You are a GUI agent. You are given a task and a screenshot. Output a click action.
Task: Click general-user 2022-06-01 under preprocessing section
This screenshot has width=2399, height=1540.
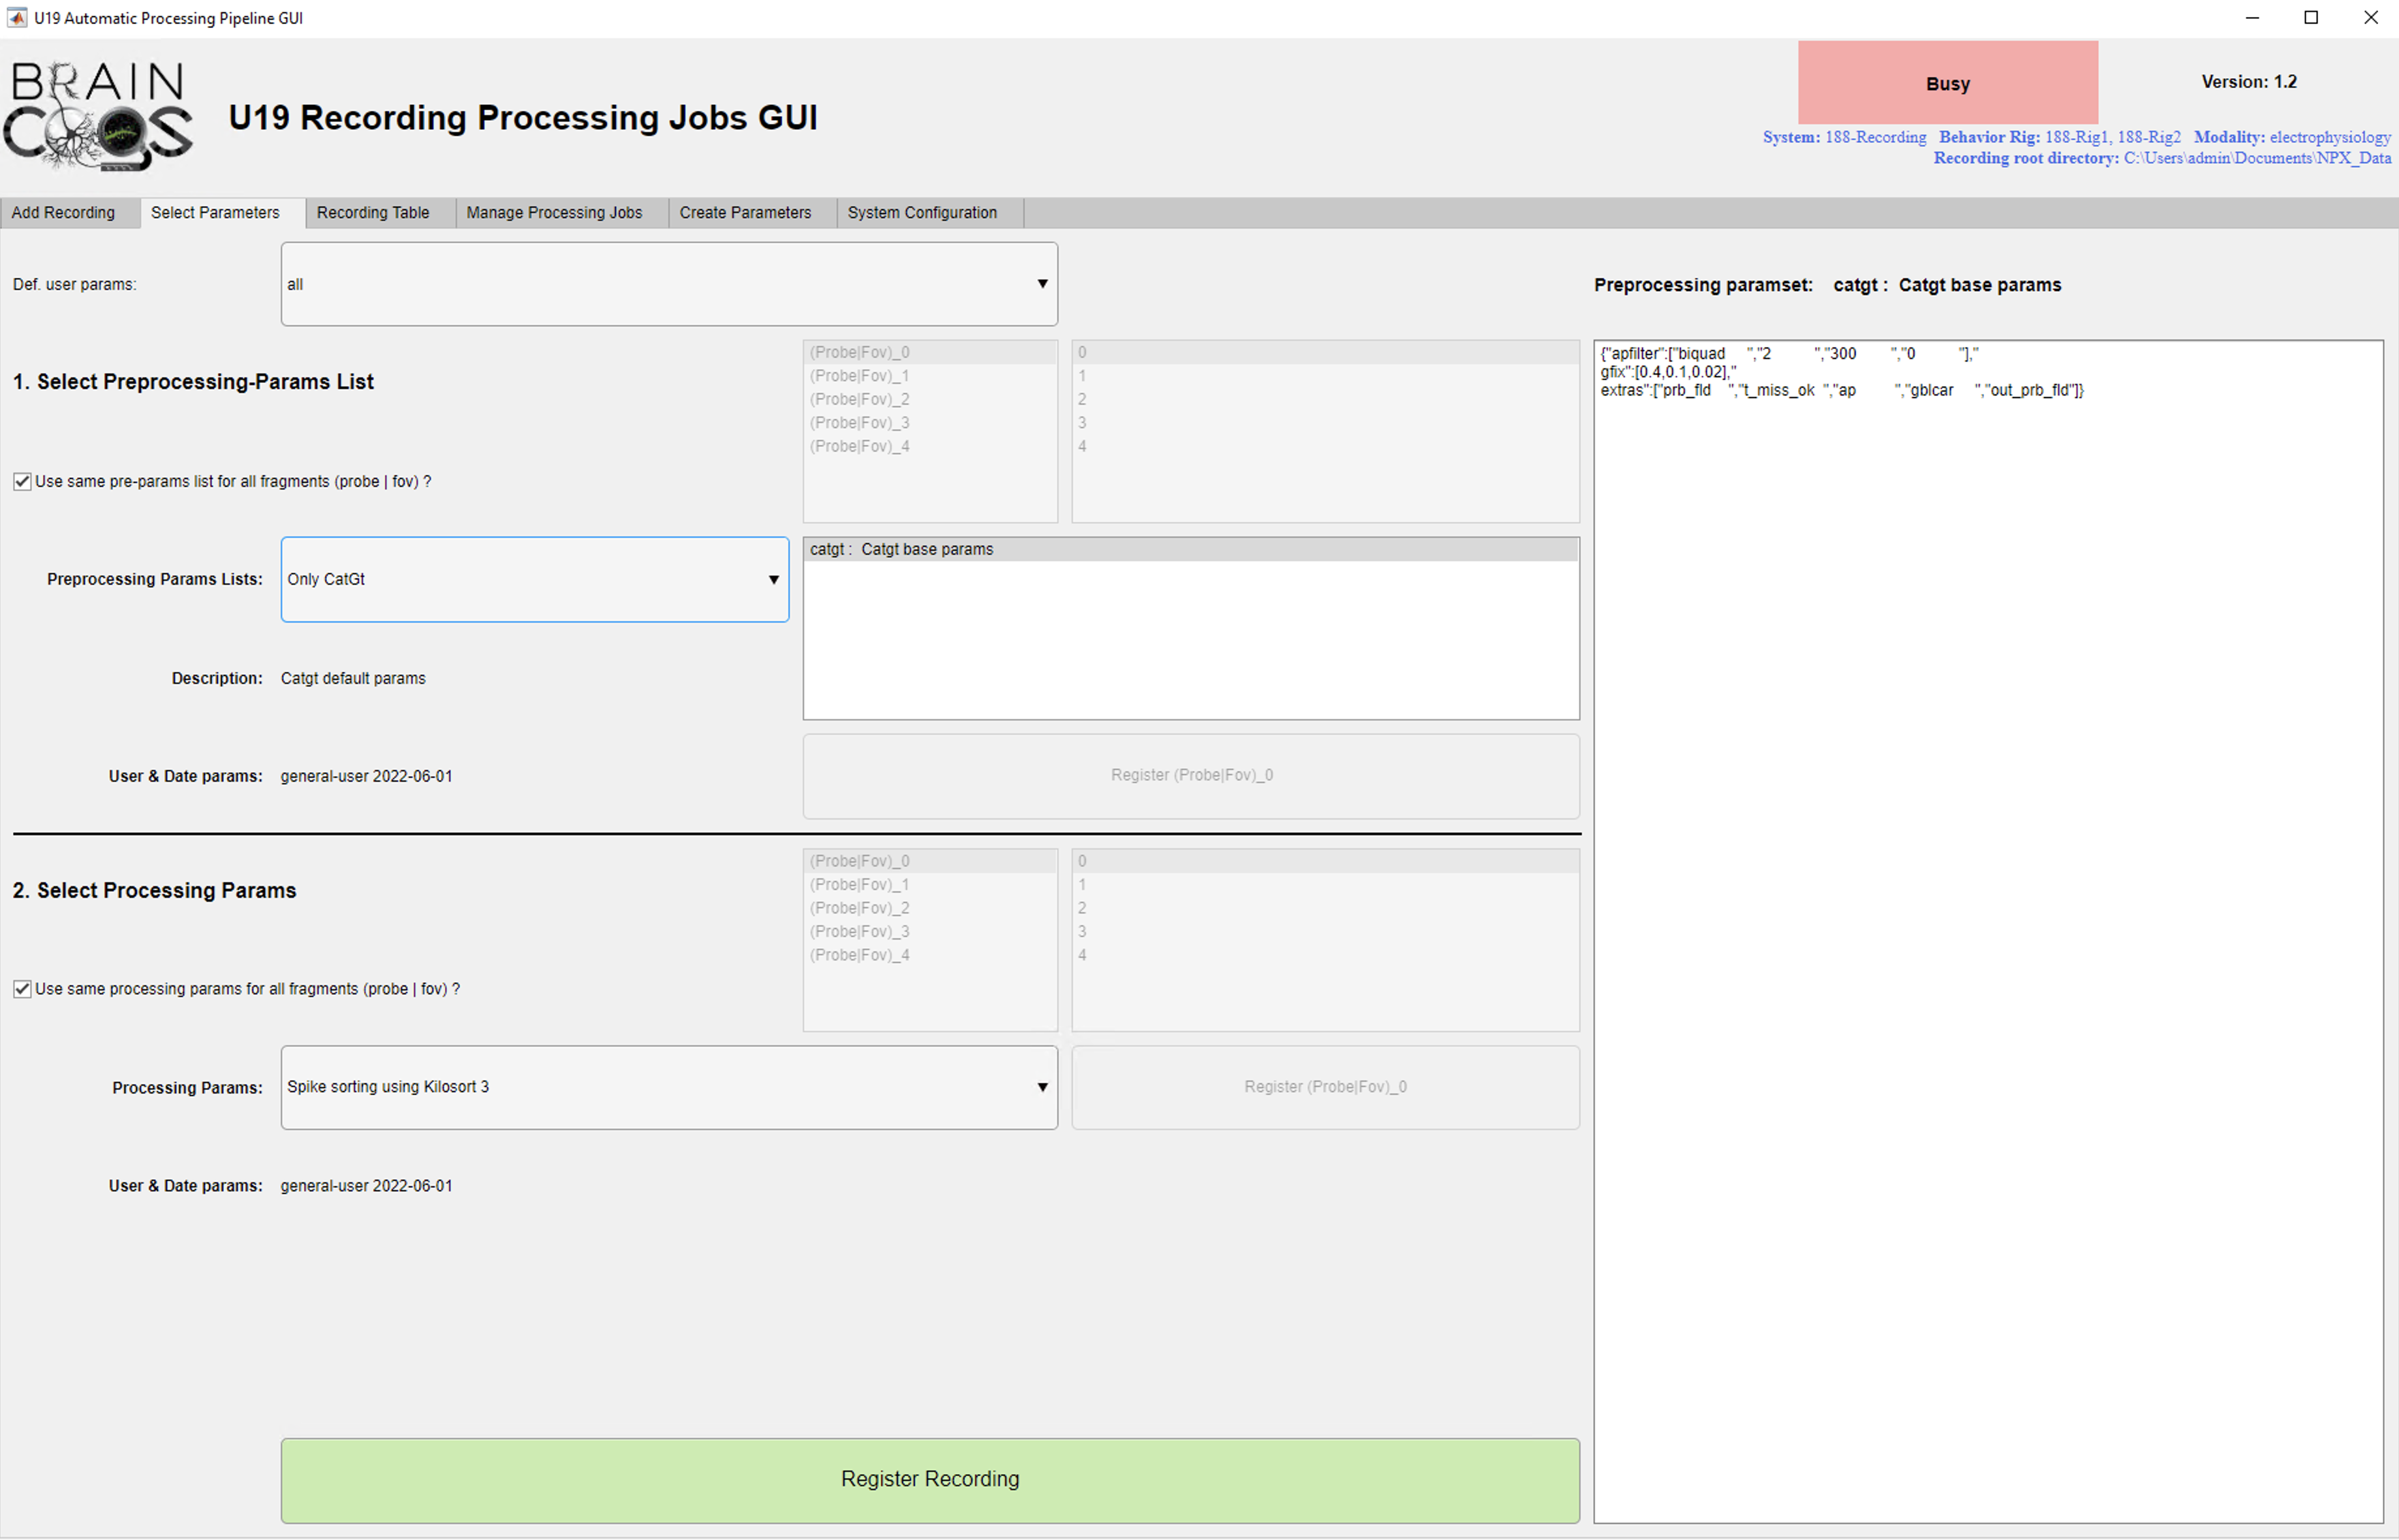[x=366, y=777]
